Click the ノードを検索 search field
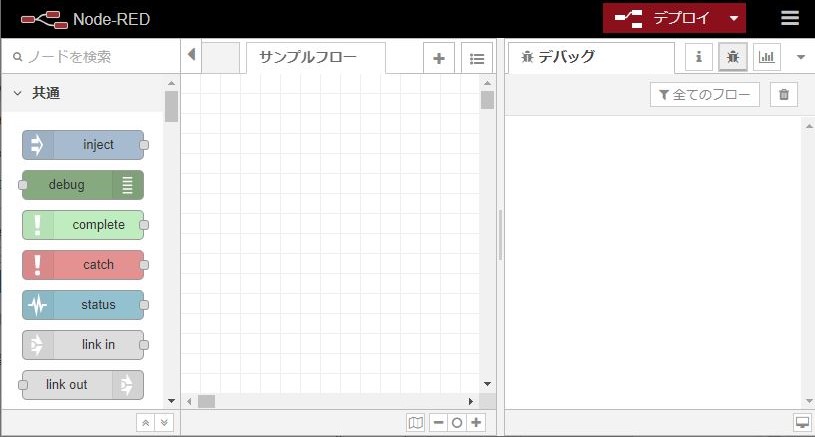This screenshot has height=437, width=815. pos(90,57)
